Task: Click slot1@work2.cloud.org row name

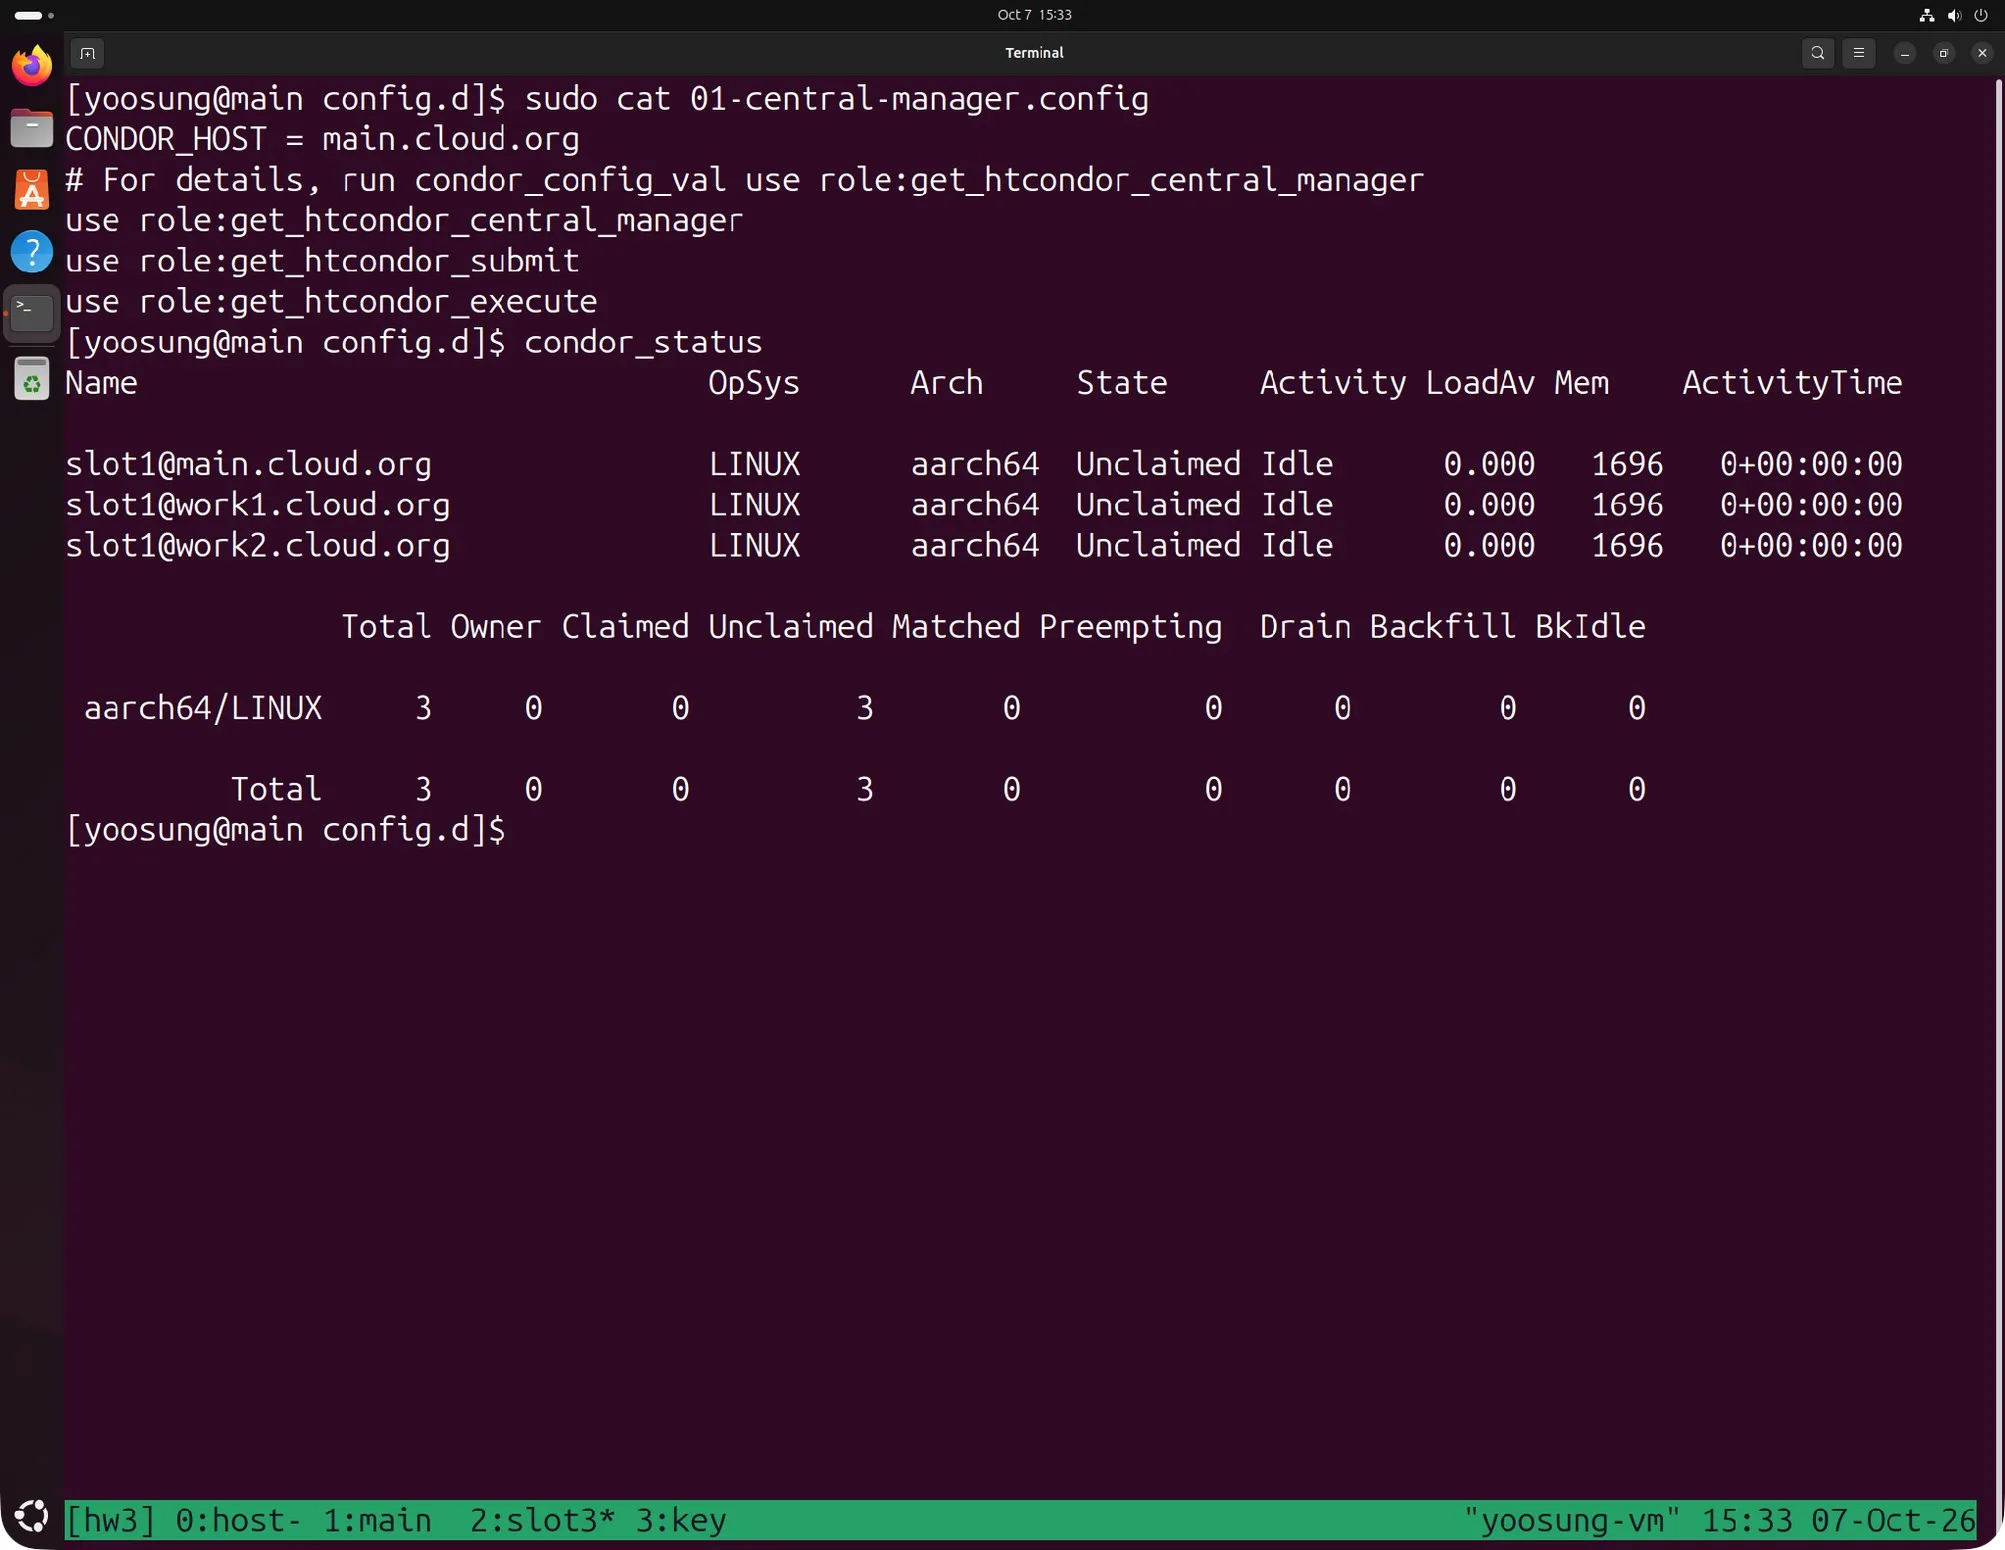Action: [257, 546]
